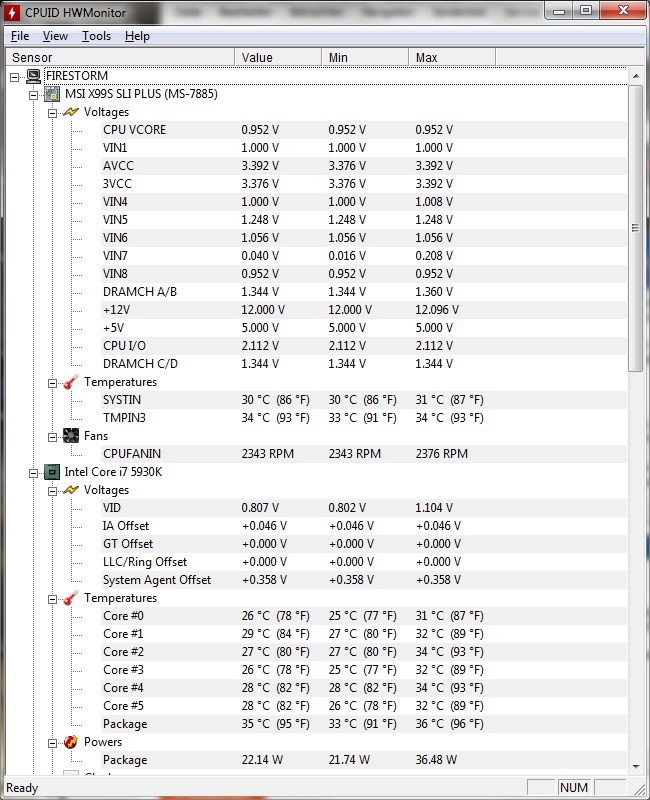Click the Value column header
This screenshot has width=650, height=800.
[x=278, y=58]
